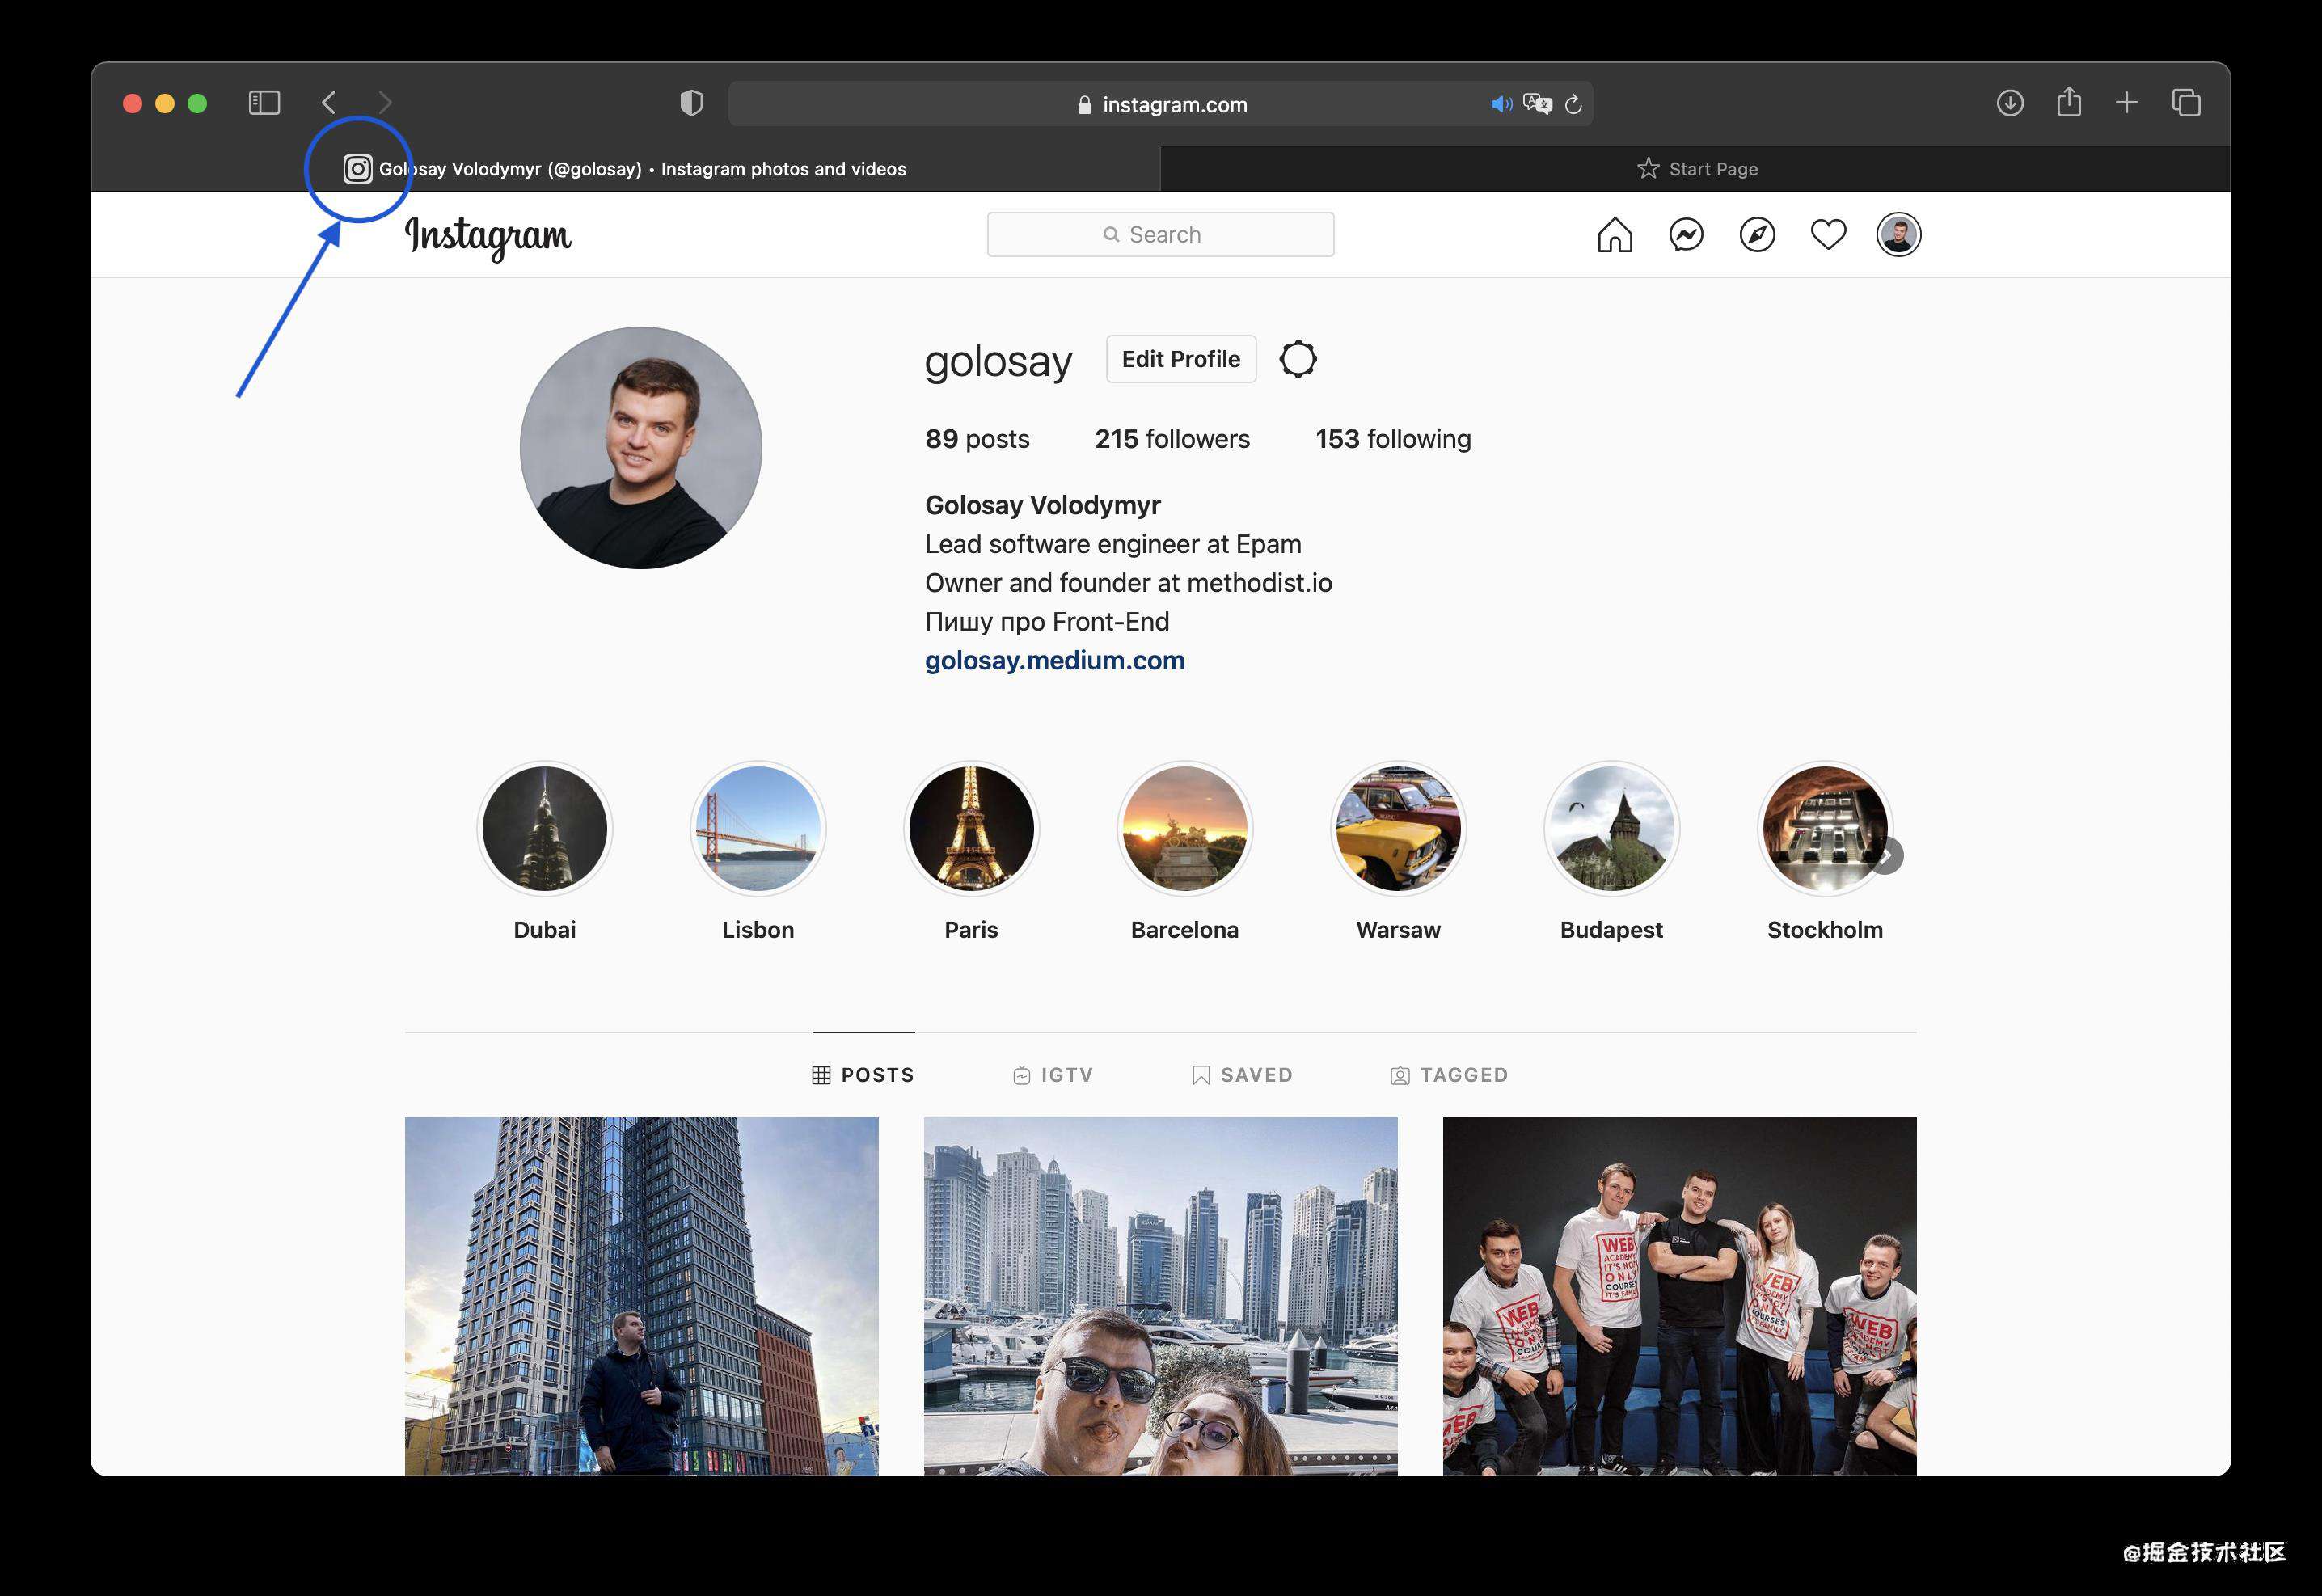The height and width of the screenshot is (1596, 2322).
Task: Click the golosay username heading
Action: (x=998, y=361)
